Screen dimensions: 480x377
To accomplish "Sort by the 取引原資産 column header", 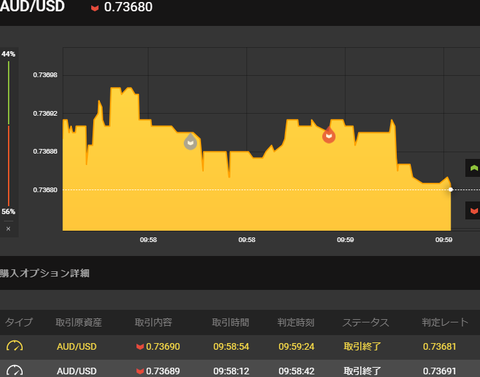I will pos(79,322).
